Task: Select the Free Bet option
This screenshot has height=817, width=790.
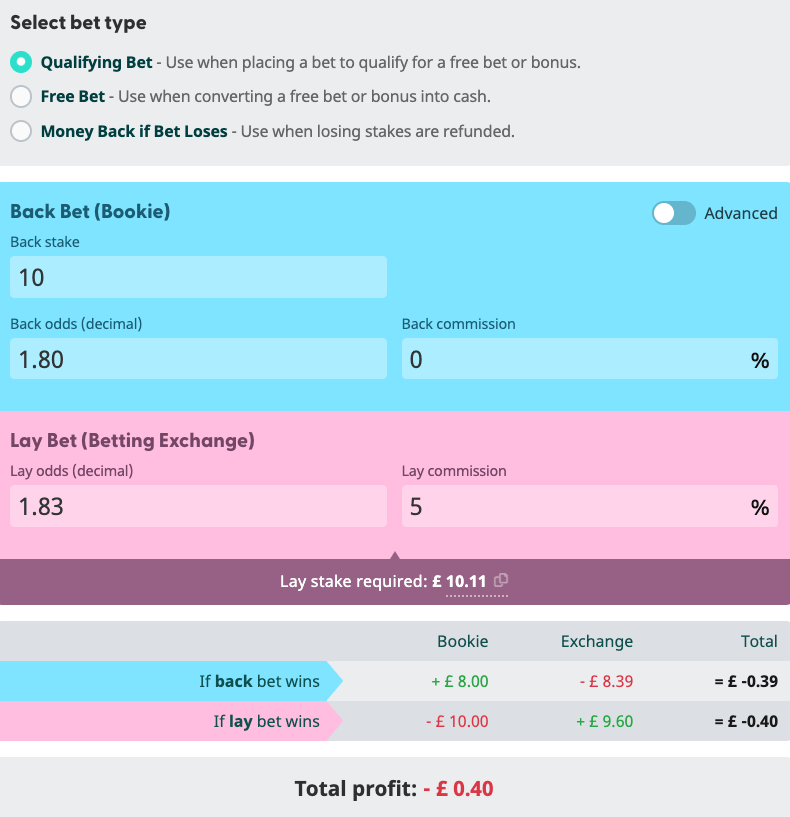Action: [x=21, y=96]
